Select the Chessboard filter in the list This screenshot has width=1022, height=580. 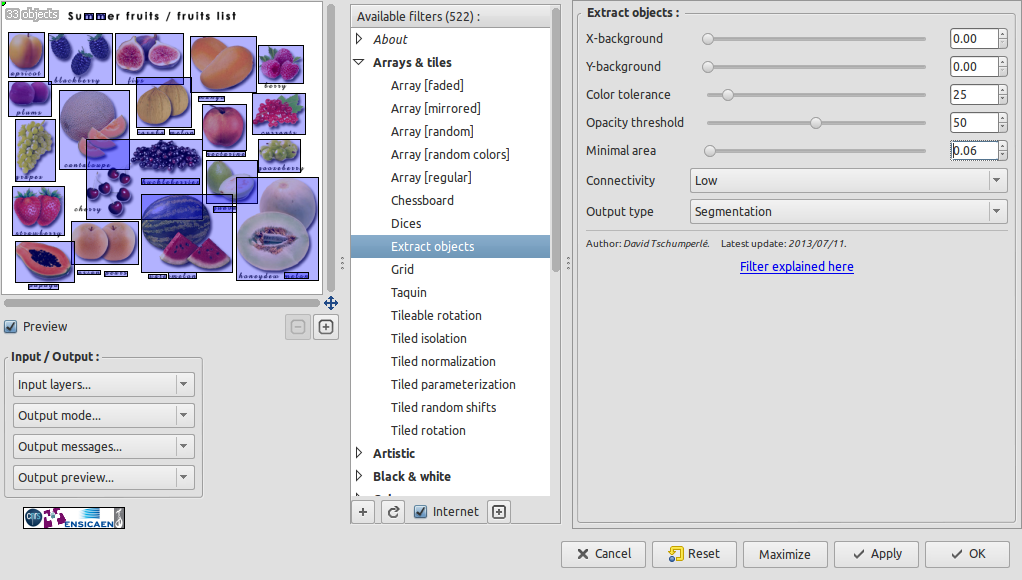point(422,201)
